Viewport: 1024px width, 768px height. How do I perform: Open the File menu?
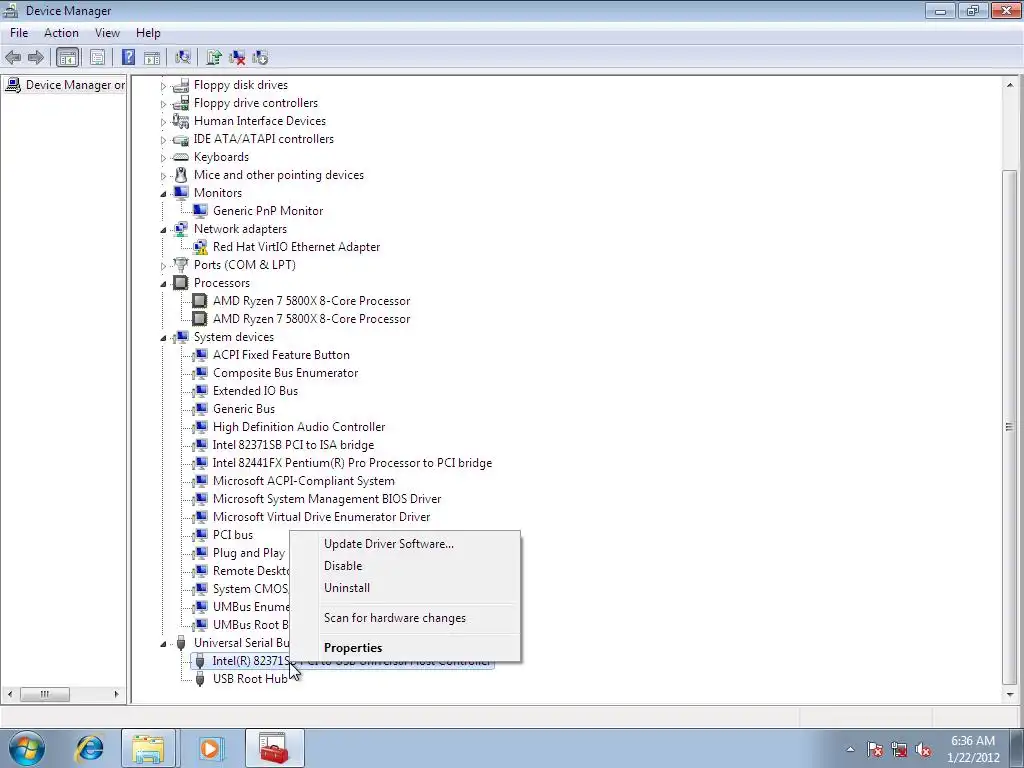click(x=19, y=33)
